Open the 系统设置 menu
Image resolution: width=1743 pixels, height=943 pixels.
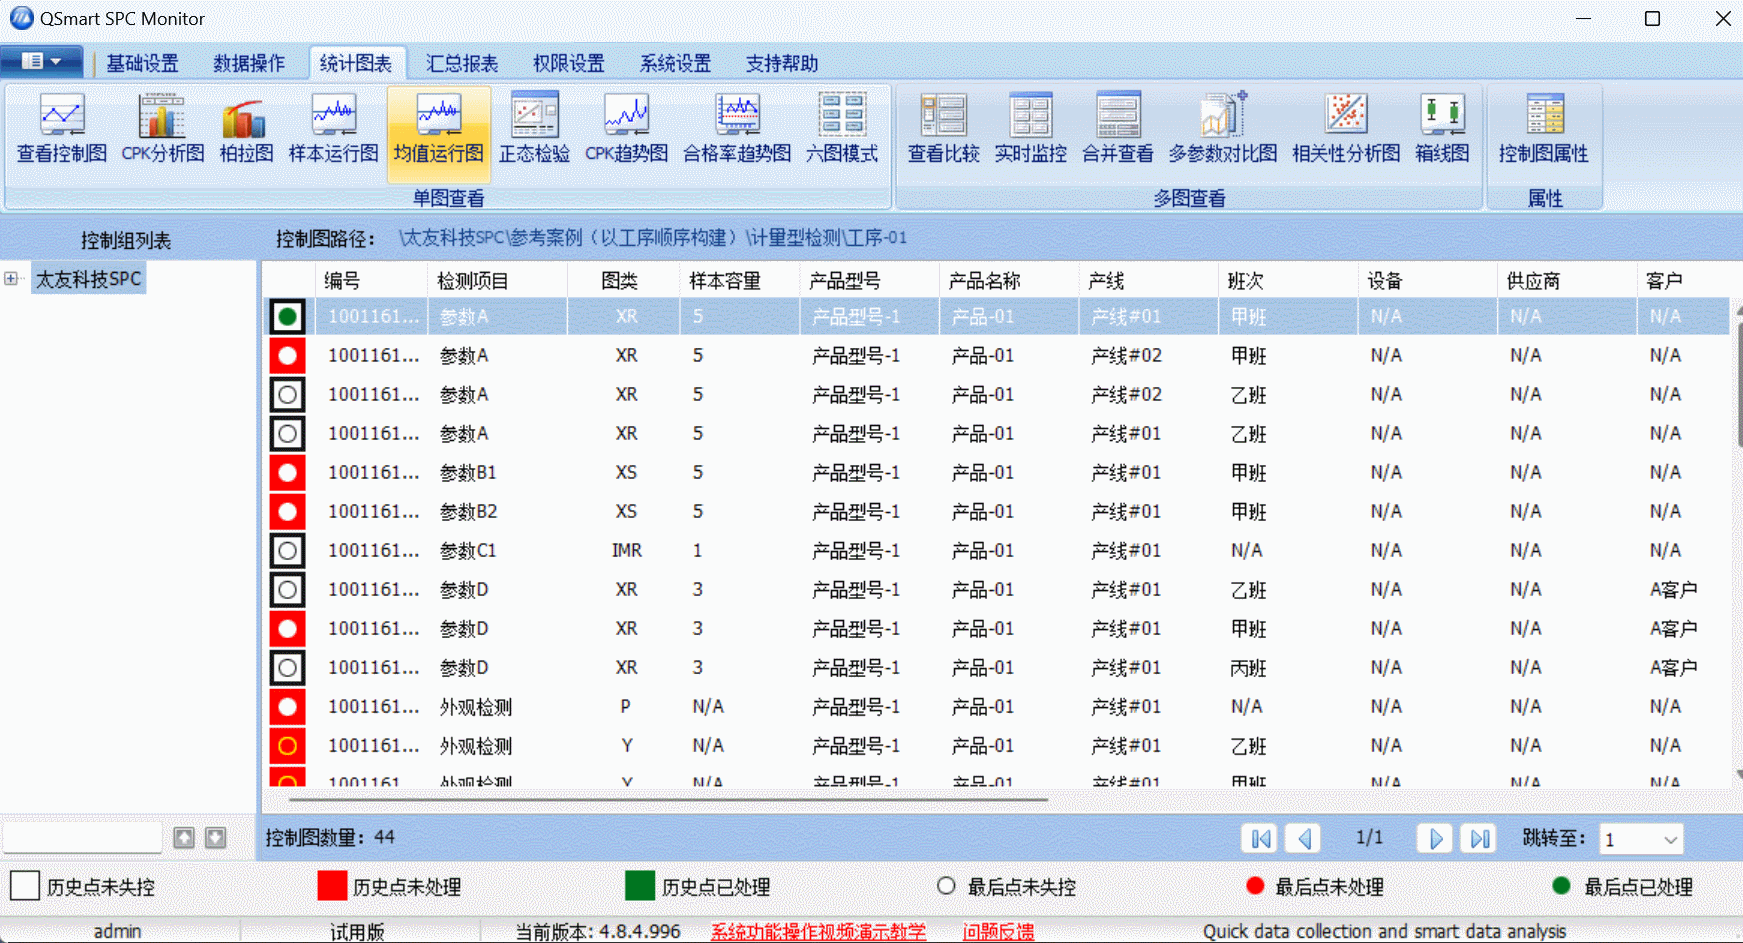(x=675, y=62)
